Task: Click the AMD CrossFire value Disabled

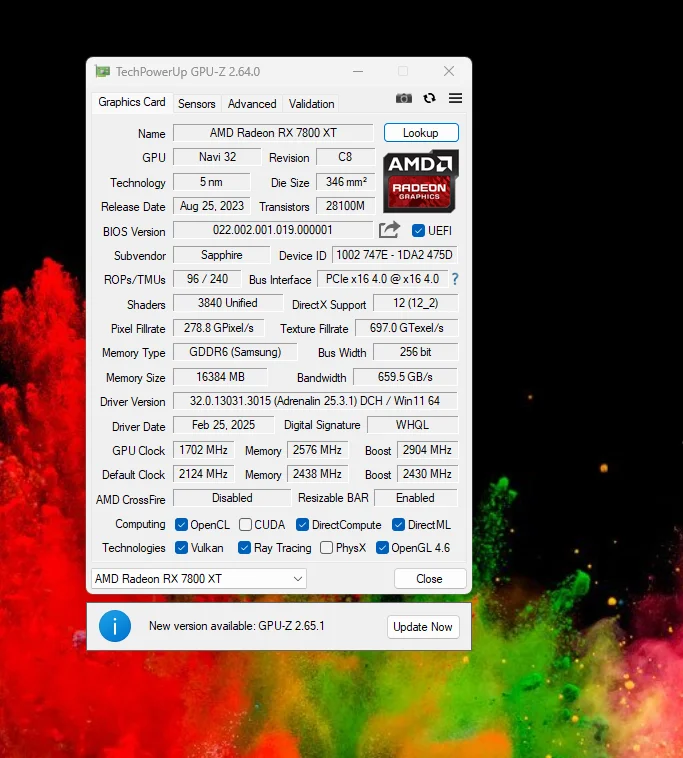Action: [232, 498]
